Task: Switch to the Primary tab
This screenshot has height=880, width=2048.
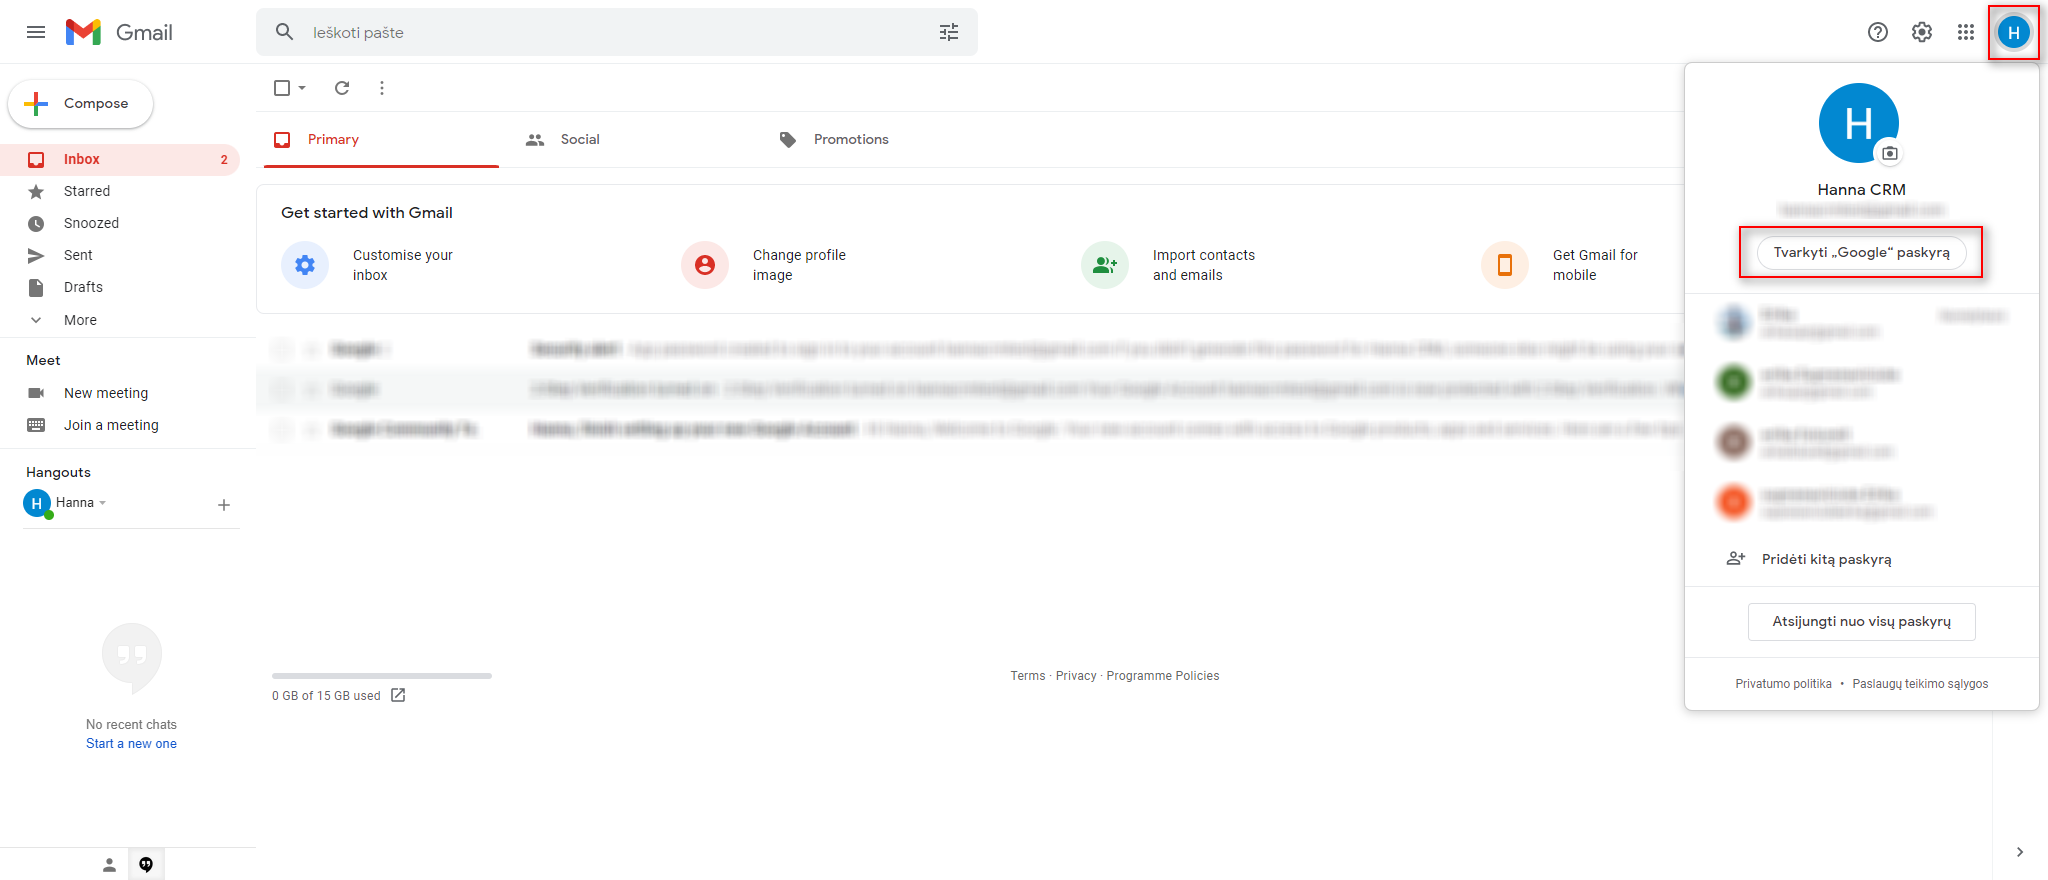Action: point(381,140)
